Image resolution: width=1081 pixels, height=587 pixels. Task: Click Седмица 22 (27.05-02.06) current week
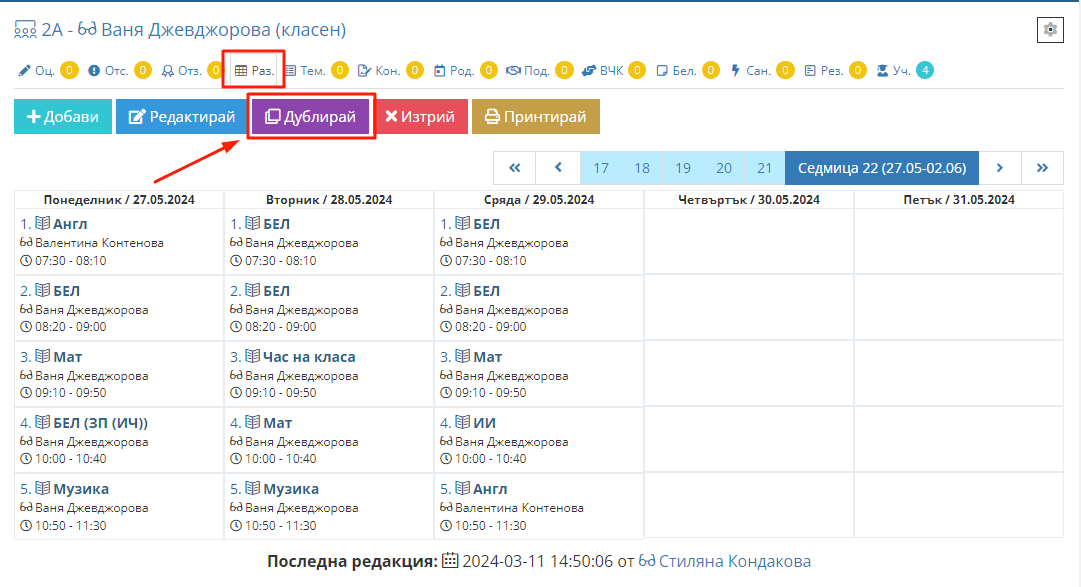(x=882, y=168)
